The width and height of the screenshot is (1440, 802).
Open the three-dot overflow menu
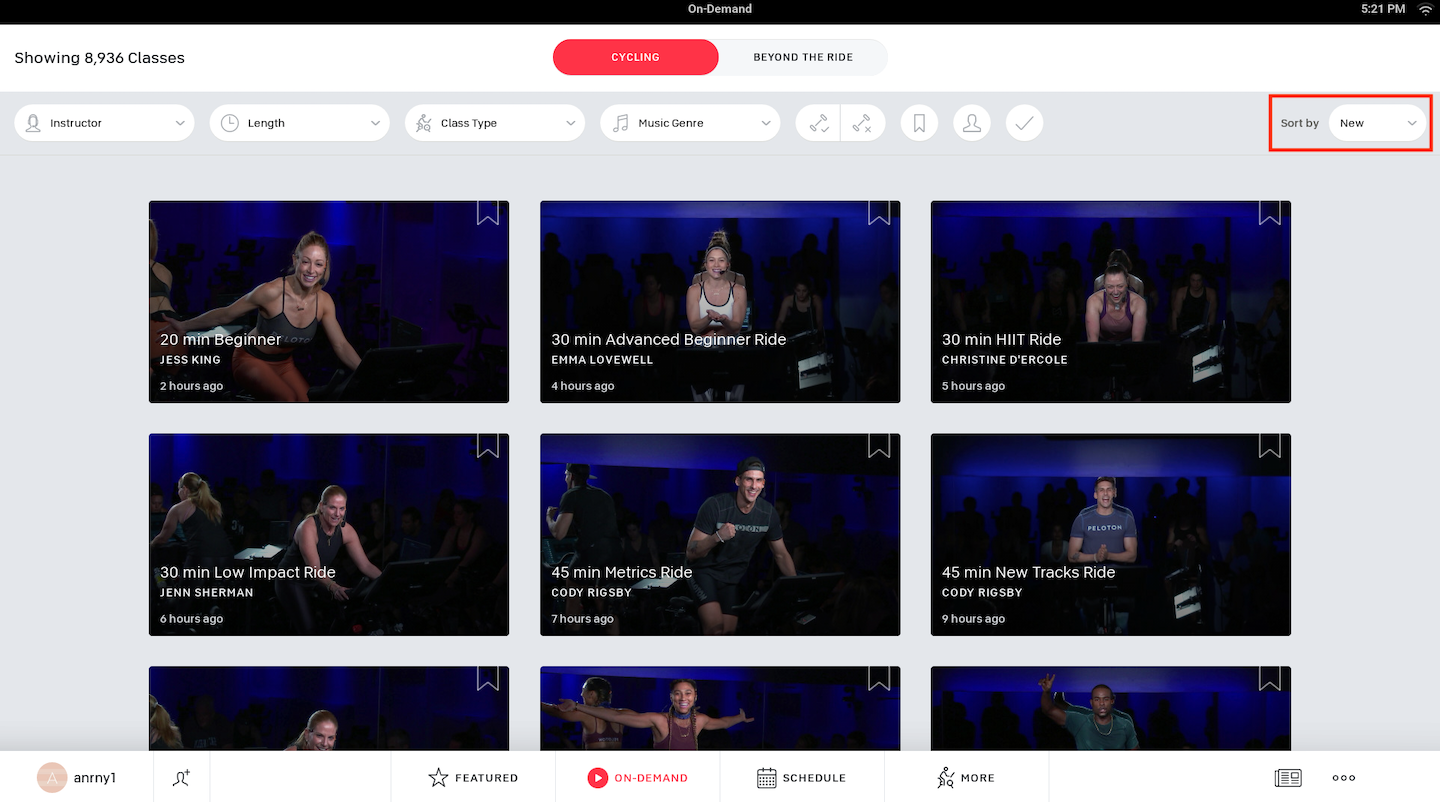point(1344,778)
